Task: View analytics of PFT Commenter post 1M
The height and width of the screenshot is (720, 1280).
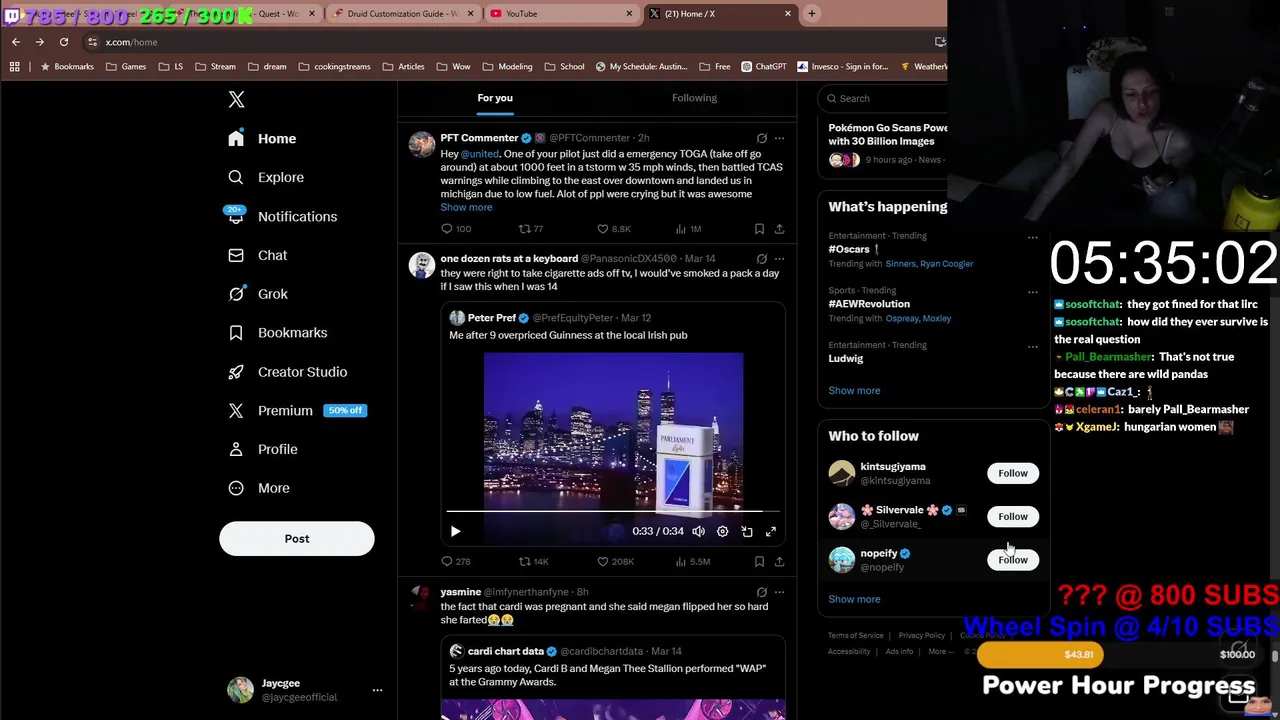Action: pos(688,229)
